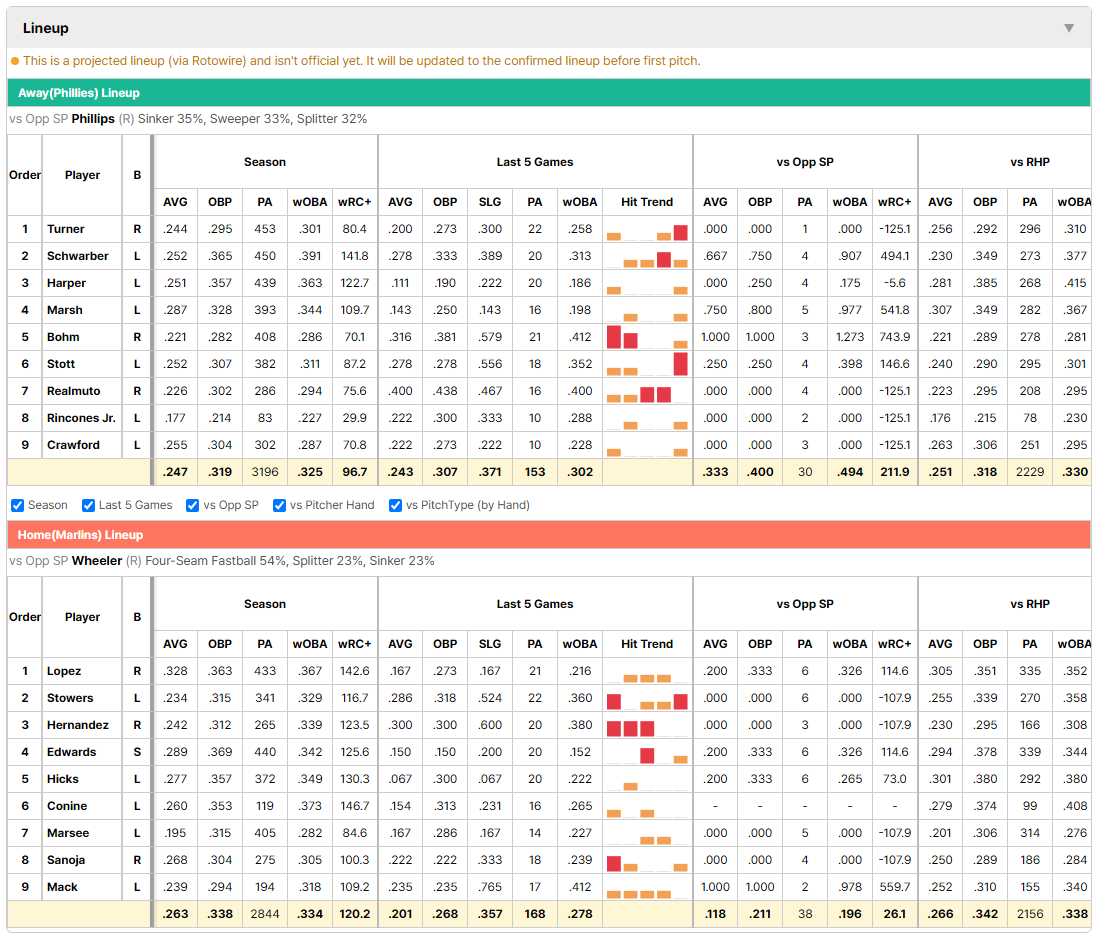The width and height of the screenshot is (1098, 939).
Task: Select Harper player row name
Action: click(67, 284)
